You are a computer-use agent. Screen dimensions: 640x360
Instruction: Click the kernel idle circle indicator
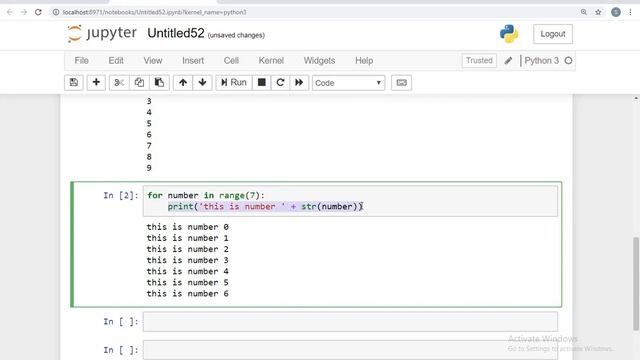click(568, 61)
